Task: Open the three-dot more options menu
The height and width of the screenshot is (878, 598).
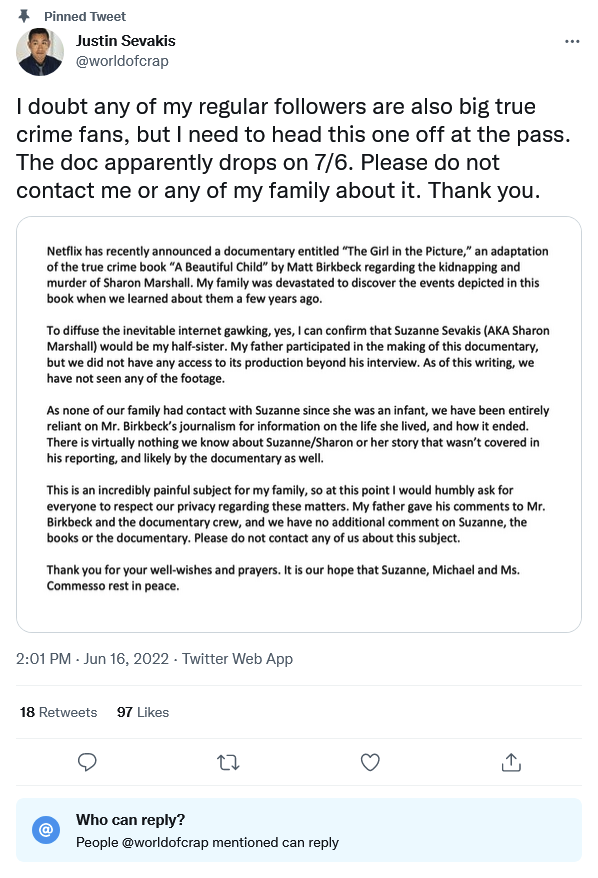Action: click(x=572, y=41)
